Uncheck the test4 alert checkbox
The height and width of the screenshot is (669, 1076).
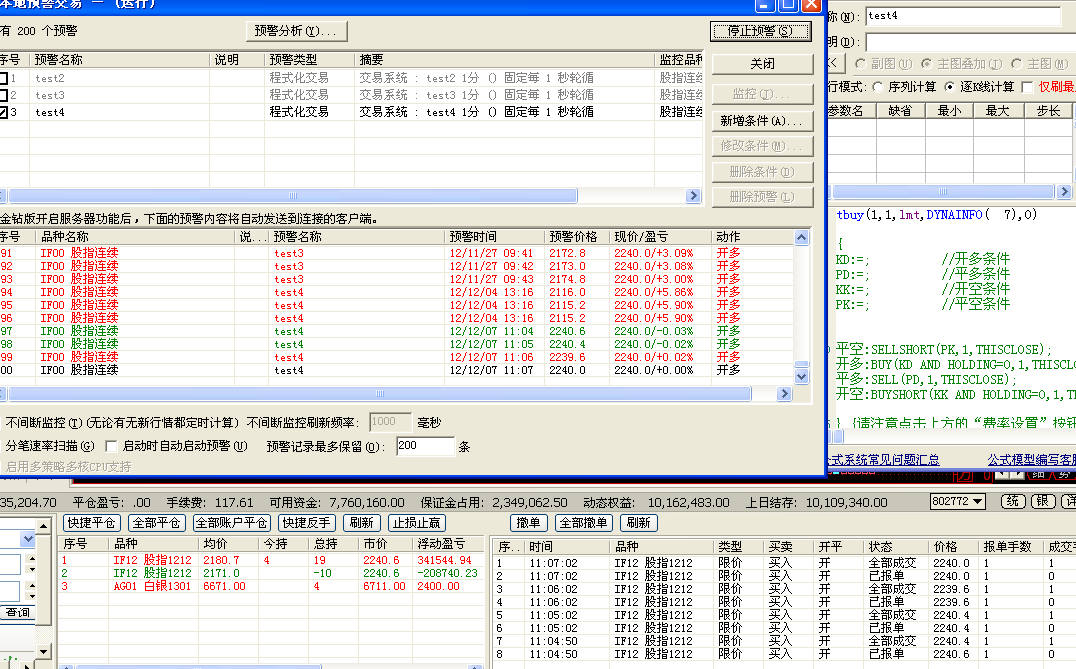click(x=3, y=112)
